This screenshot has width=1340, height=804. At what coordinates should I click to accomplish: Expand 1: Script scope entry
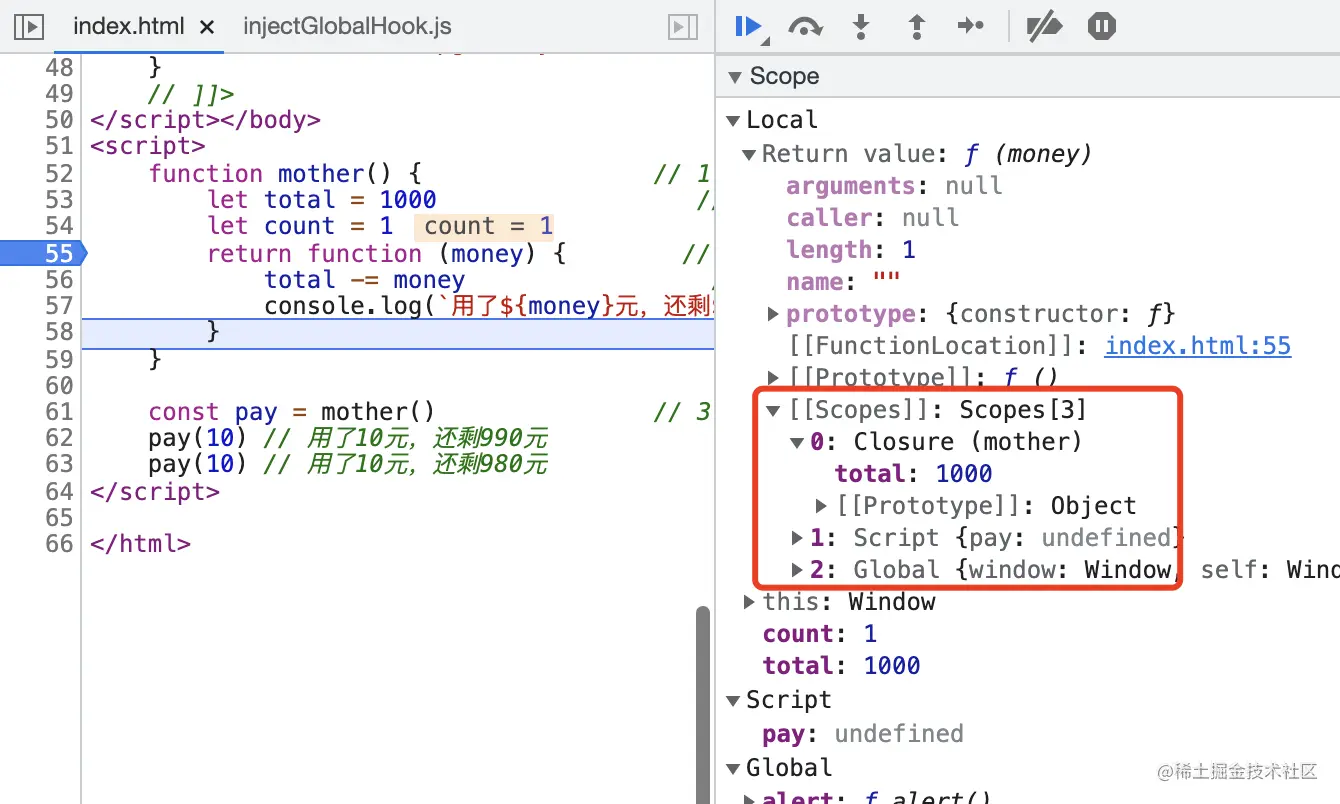[x=797, y=538]
